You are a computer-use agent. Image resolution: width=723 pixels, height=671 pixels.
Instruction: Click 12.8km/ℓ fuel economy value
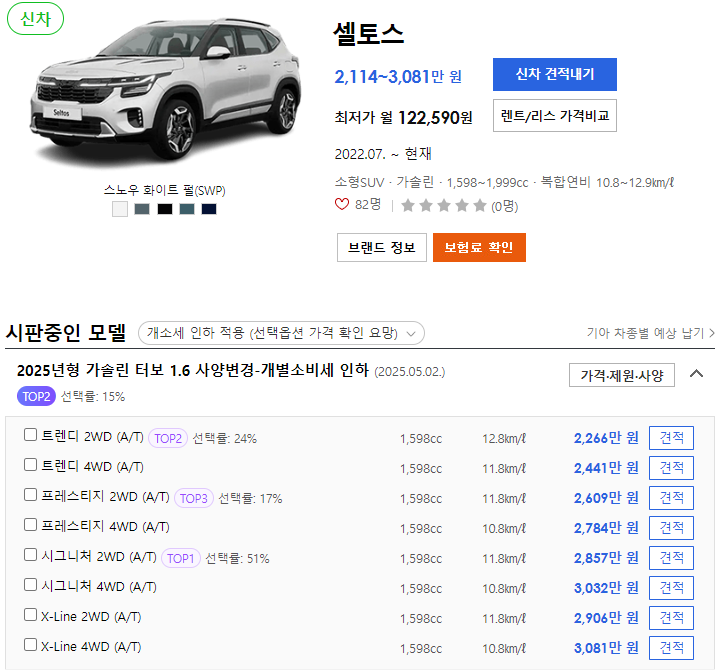[x=504, y=439]
